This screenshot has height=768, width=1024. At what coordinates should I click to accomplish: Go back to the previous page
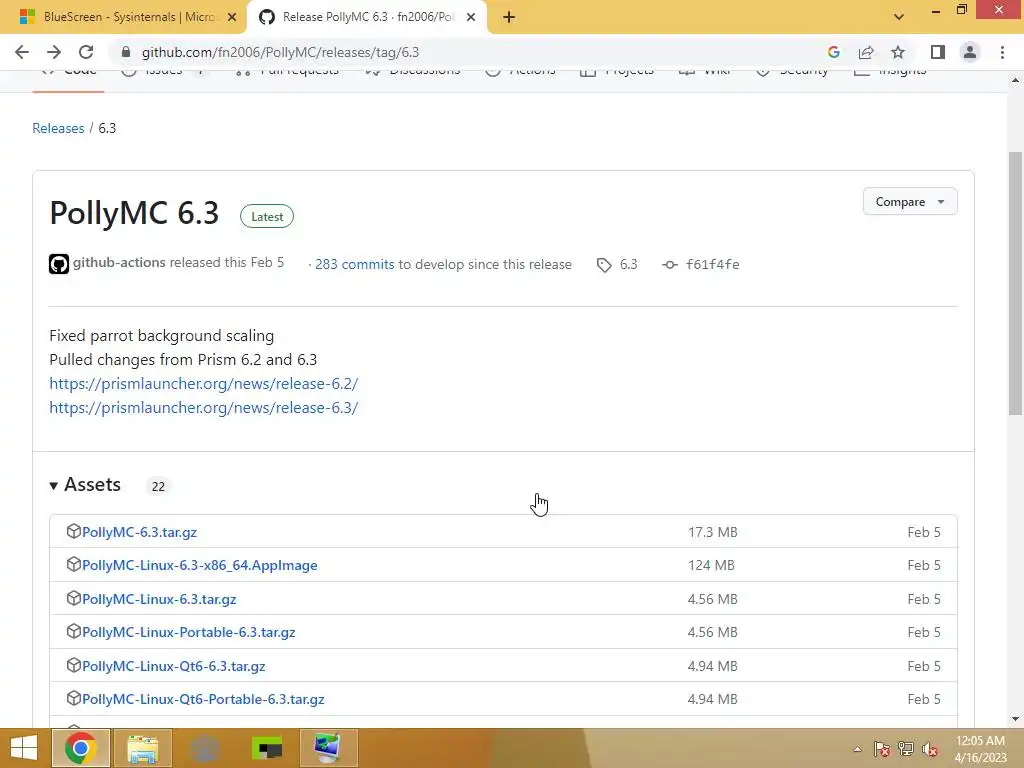coord(22,52)
